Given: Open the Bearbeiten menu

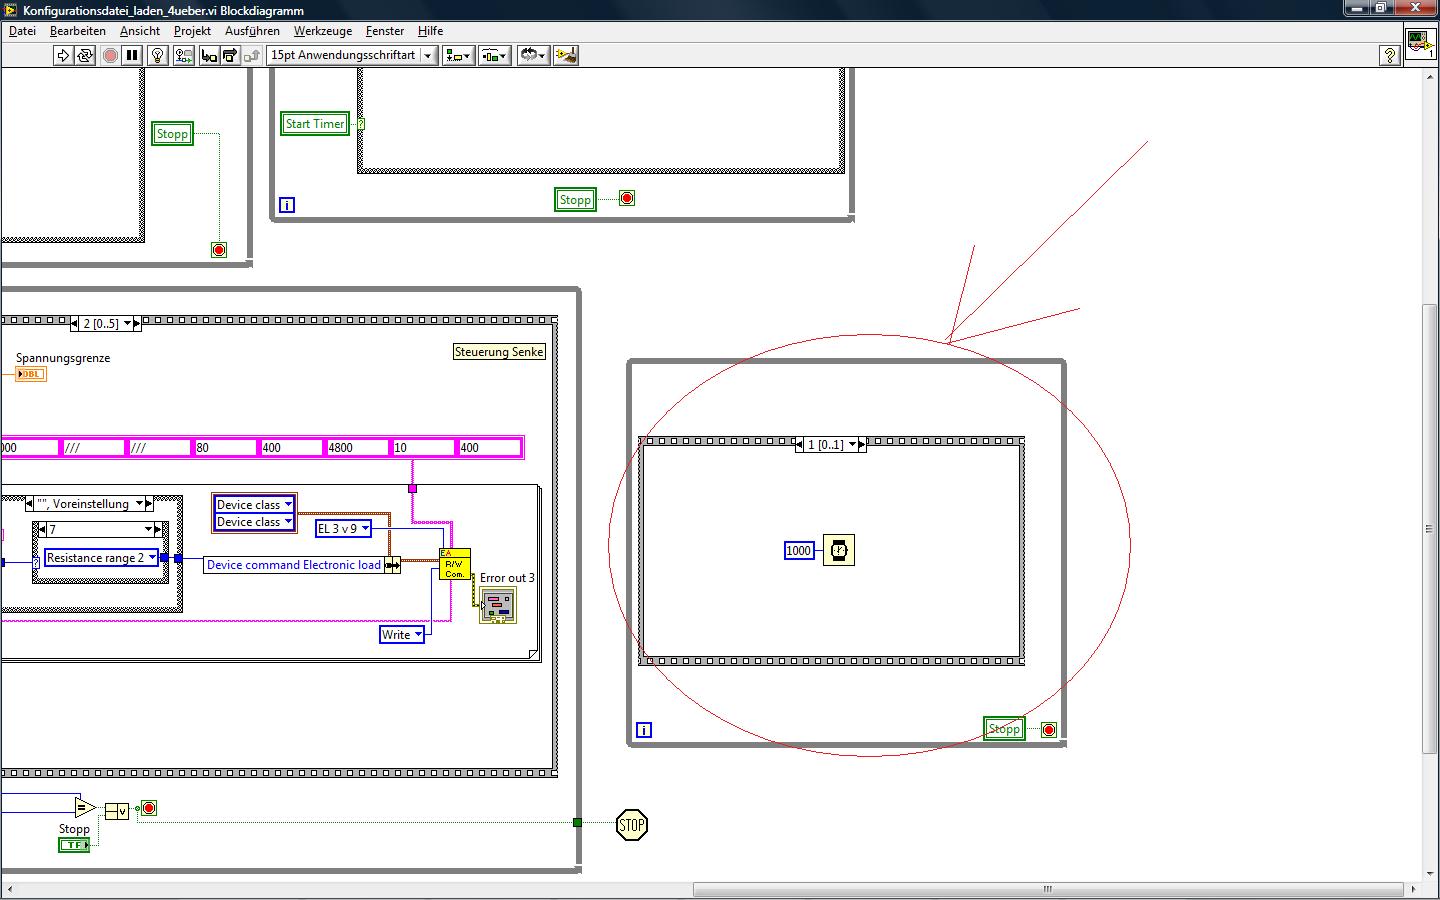Looking at the screenshot, I should tap(78, 31).
